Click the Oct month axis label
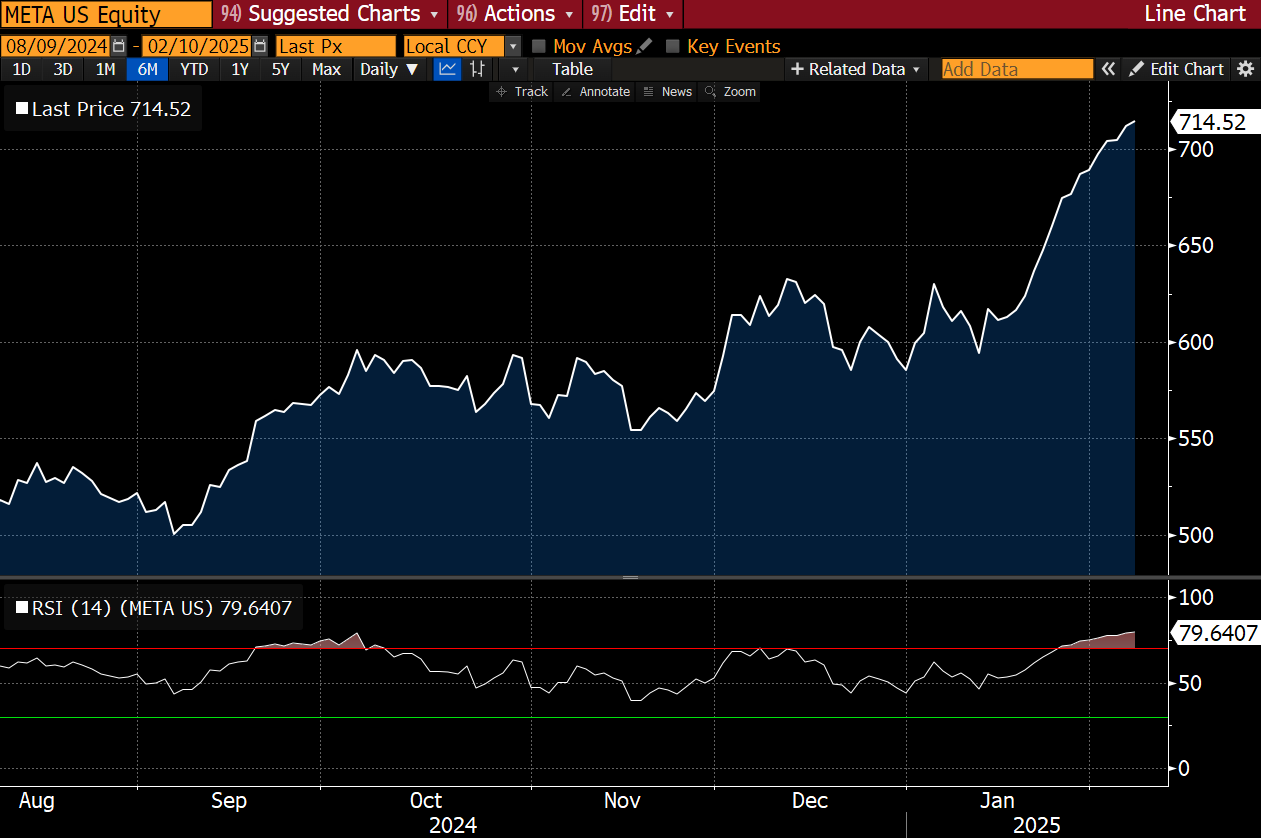This screenshot has width=1261, height=838. [x=427, y=801]
